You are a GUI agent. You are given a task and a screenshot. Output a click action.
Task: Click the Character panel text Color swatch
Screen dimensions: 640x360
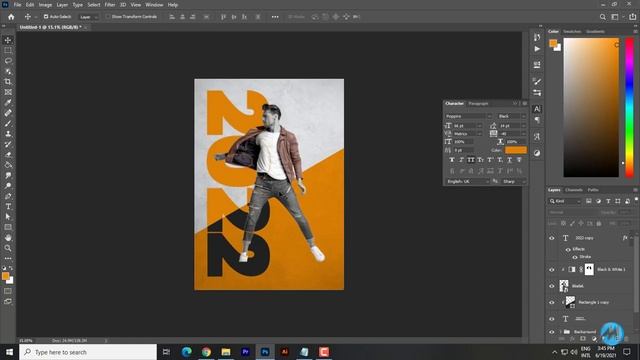tap(516, 150)
